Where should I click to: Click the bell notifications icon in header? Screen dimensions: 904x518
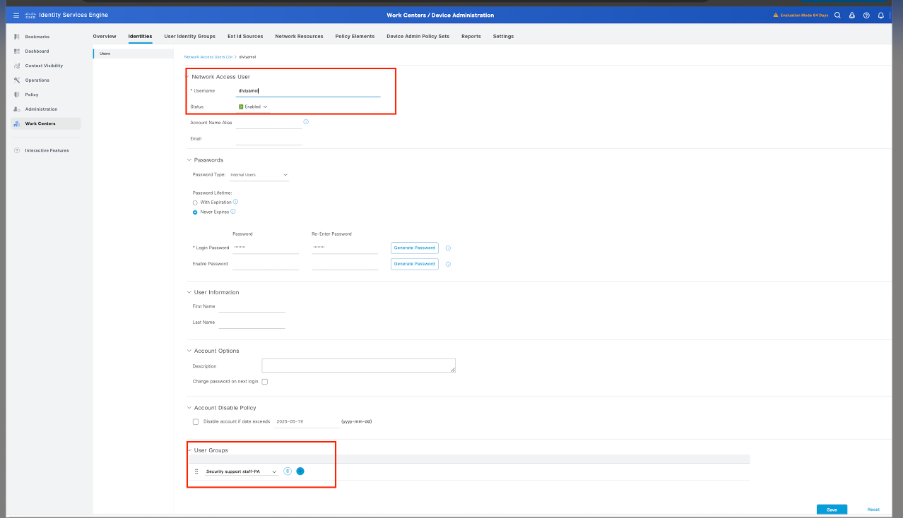[880, 16]
